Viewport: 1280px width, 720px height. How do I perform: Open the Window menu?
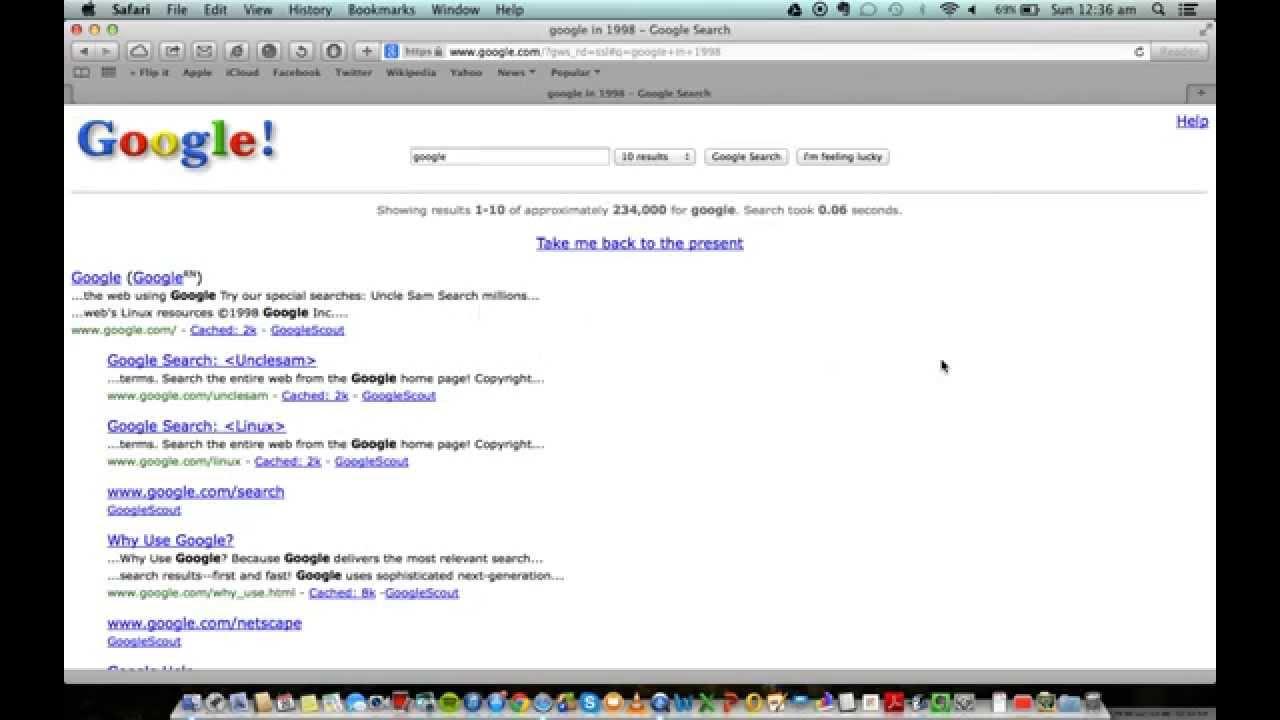tap(455, 9)
